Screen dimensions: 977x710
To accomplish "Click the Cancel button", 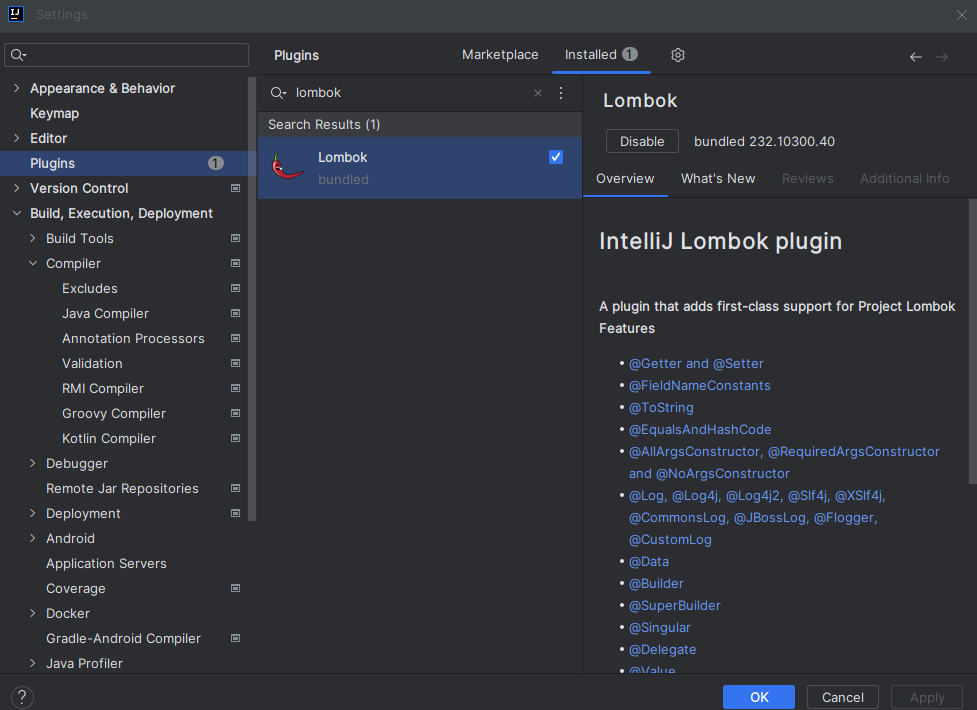I will [x=842, y=697].
